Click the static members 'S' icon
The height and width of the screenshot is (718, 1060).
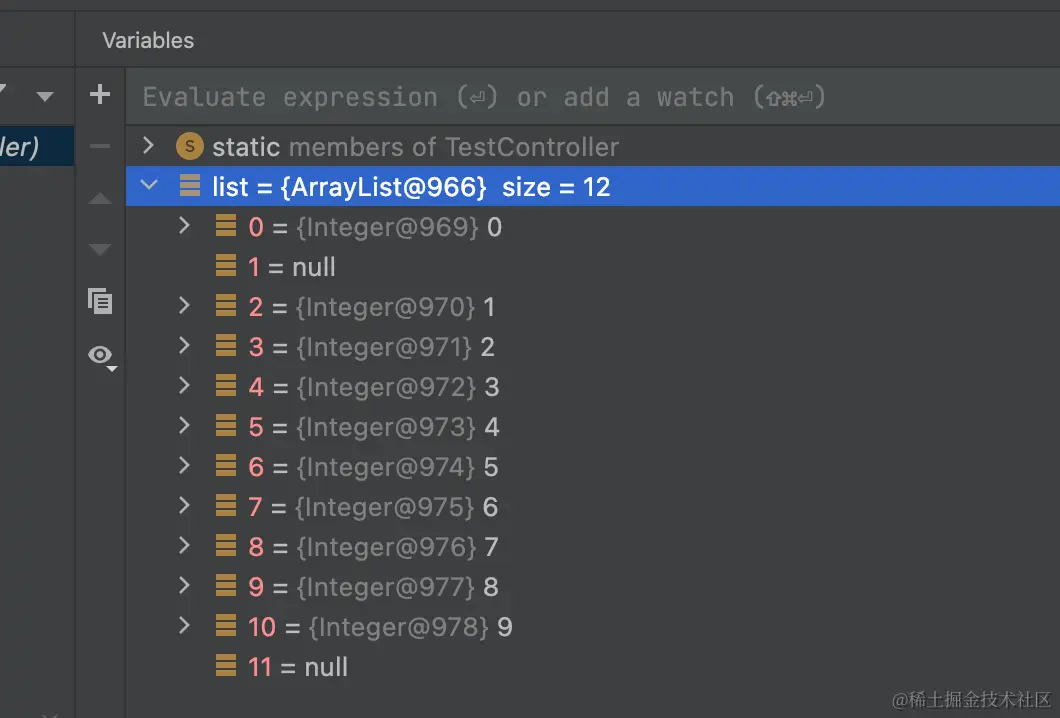click(x=189, y=147)
